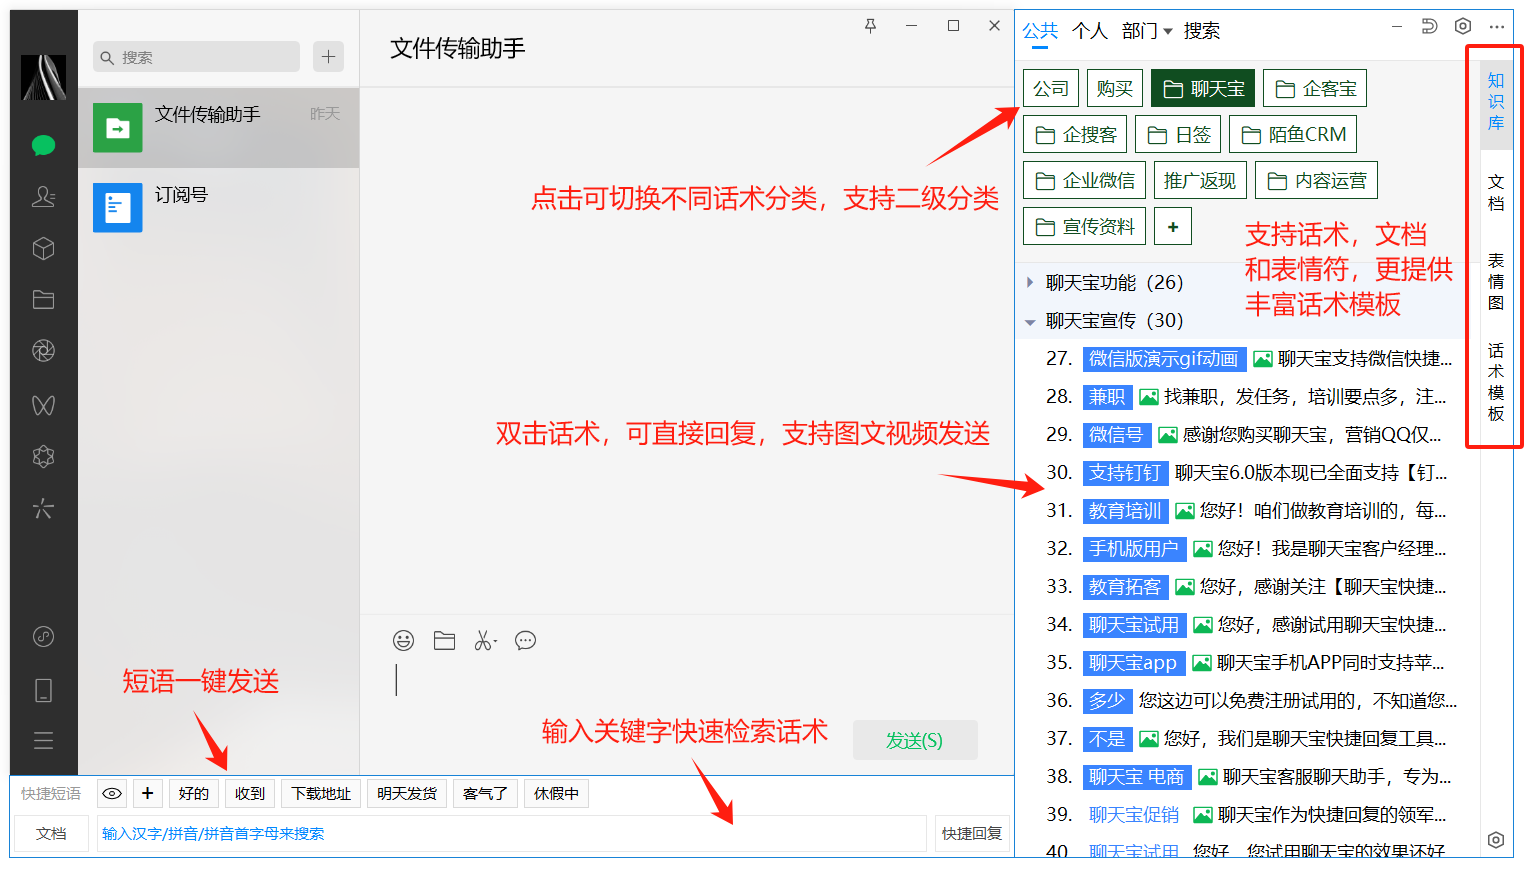The image size is (1528, 871).
Task: Select the 聊天宝 category folder
Action: coord(1203,89)
